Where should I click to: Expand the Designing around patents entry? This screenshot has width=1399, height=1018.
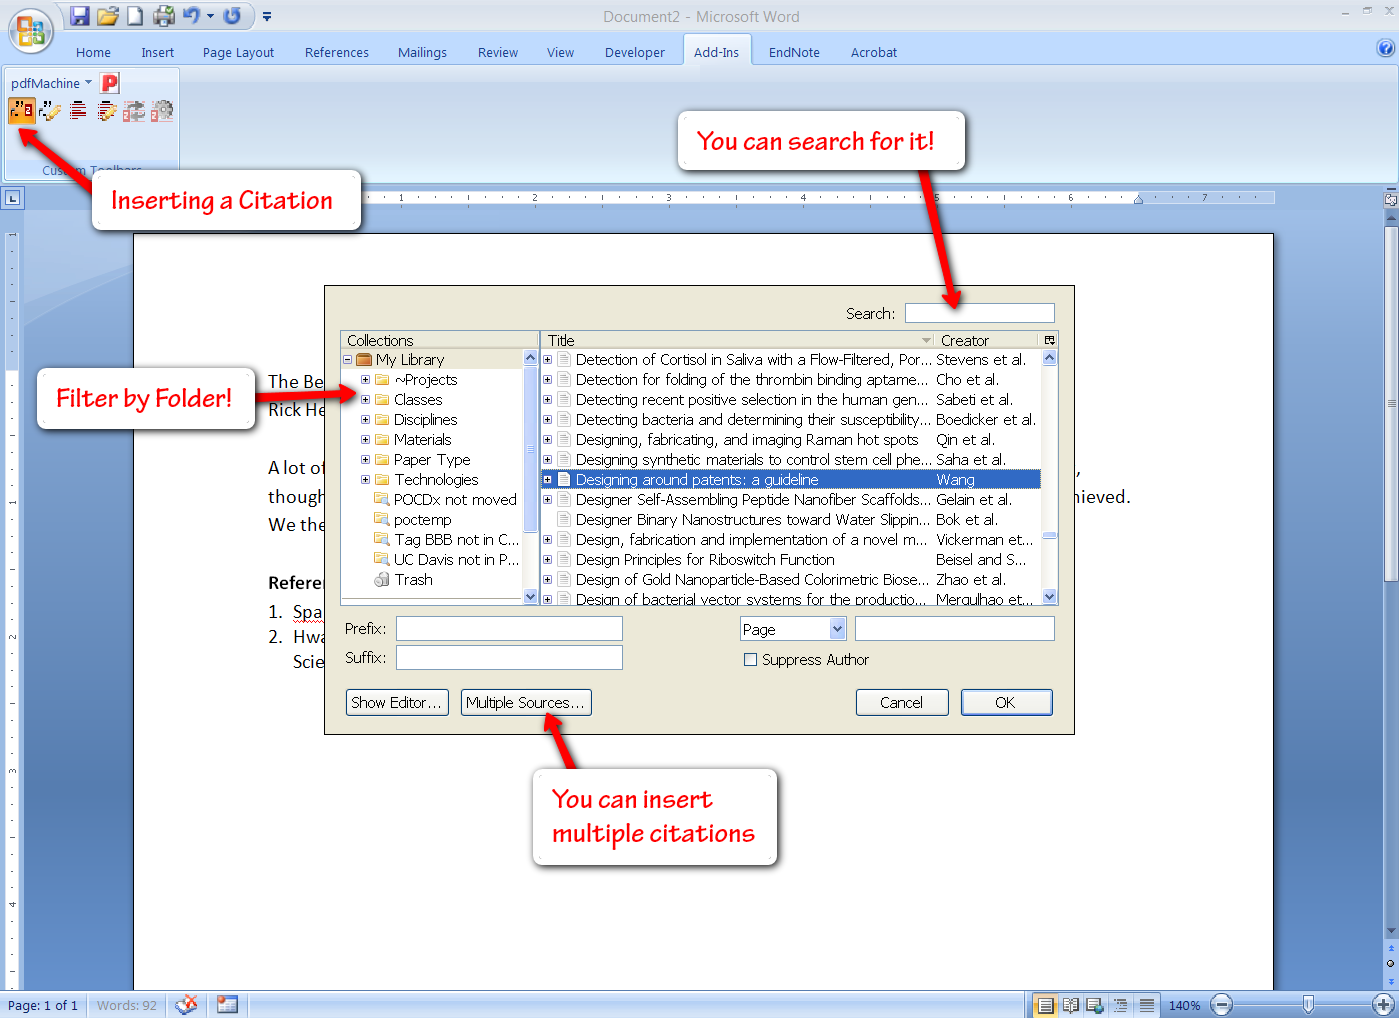click(547, 479)
